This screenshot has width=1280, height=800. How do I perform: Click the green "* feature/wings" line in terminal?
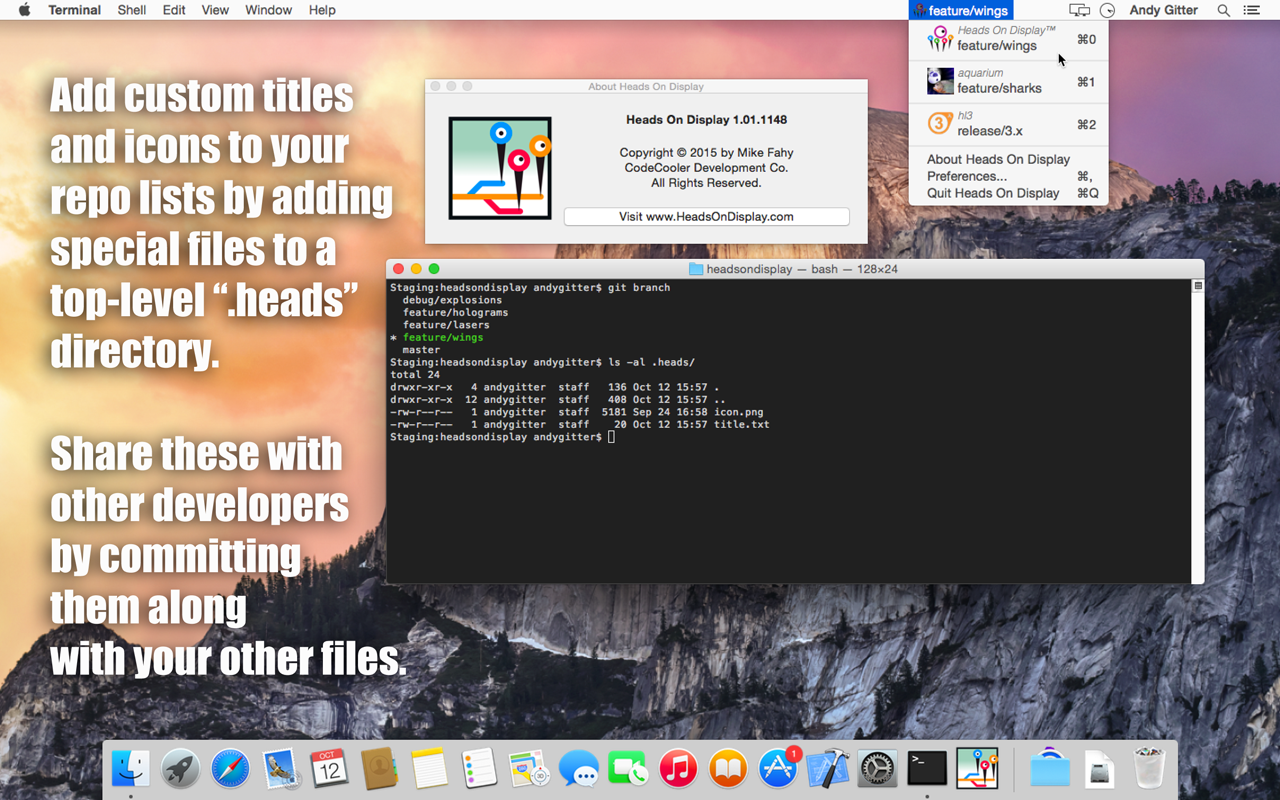click(436, 337)
